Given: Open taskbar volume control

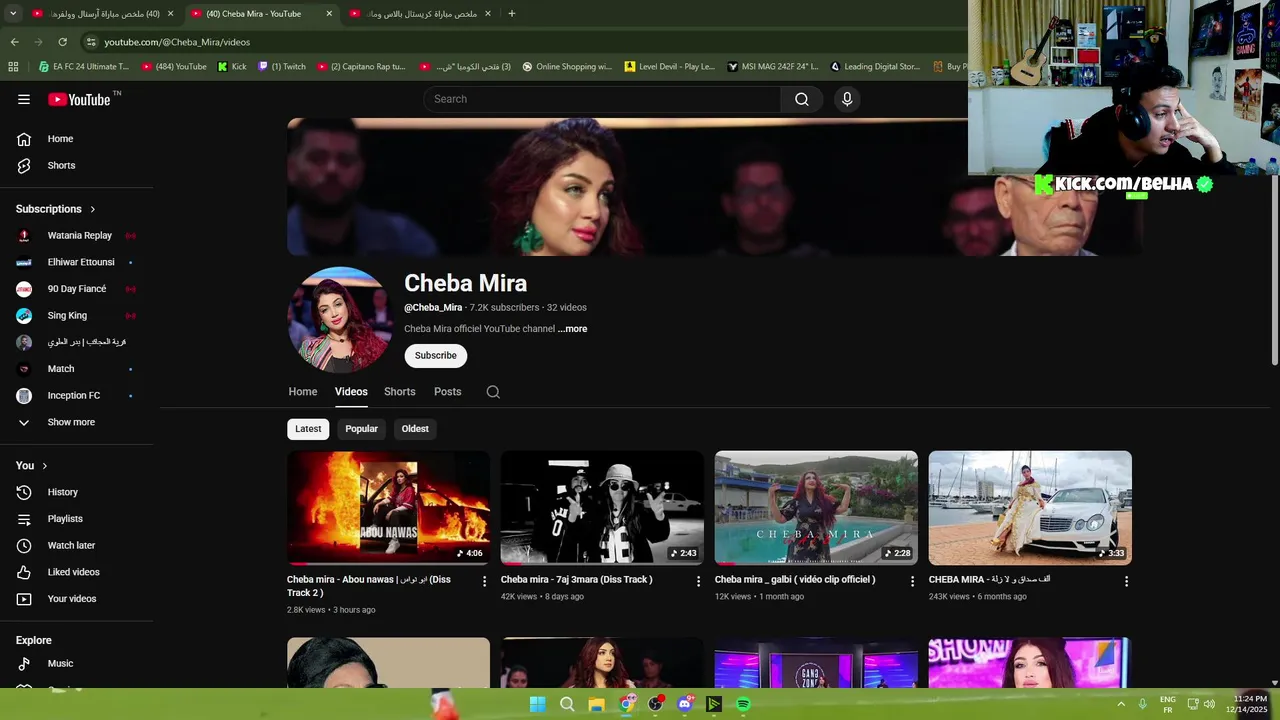Looking at the screenshot, I should pyautogui.click(x=1209, y=704).
